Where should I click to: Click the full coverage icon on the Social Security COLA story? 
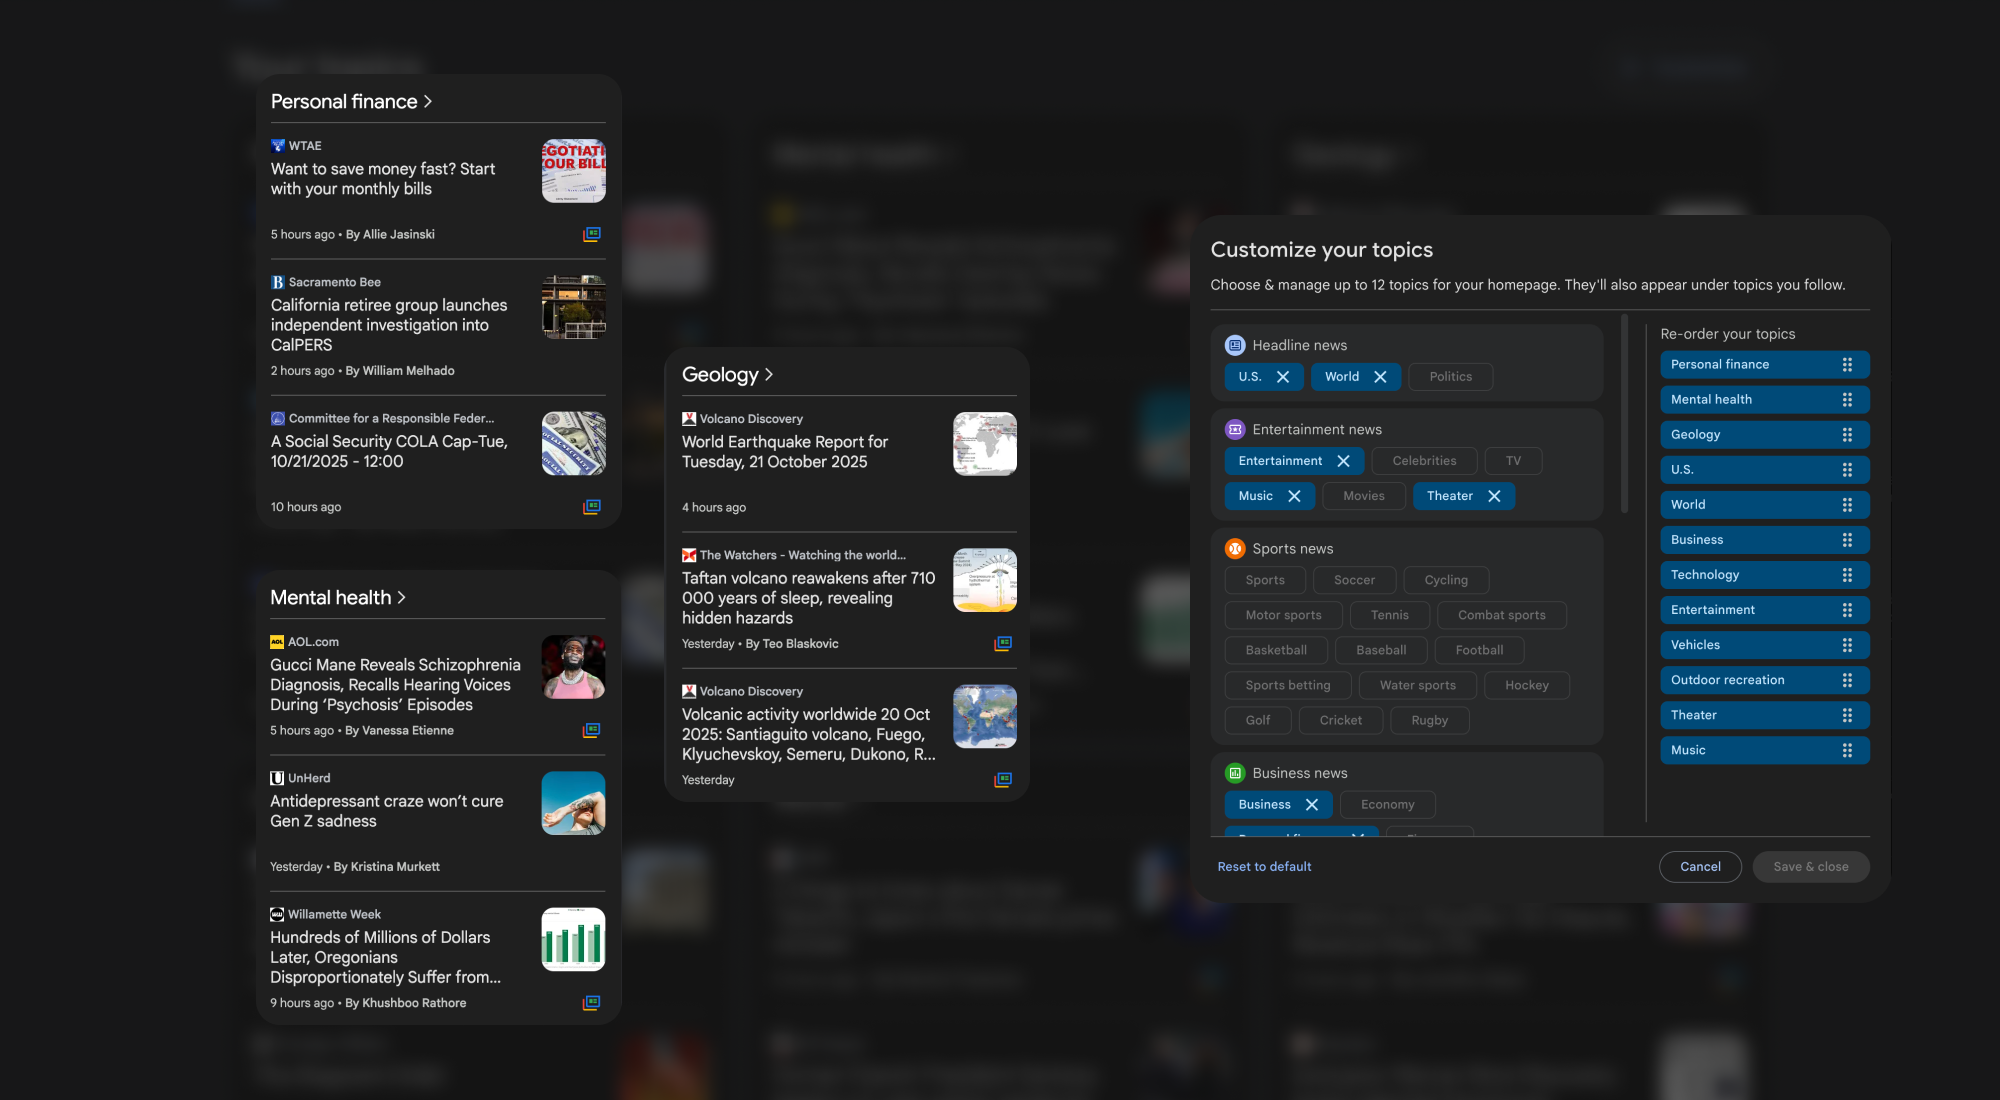[592, 507]
